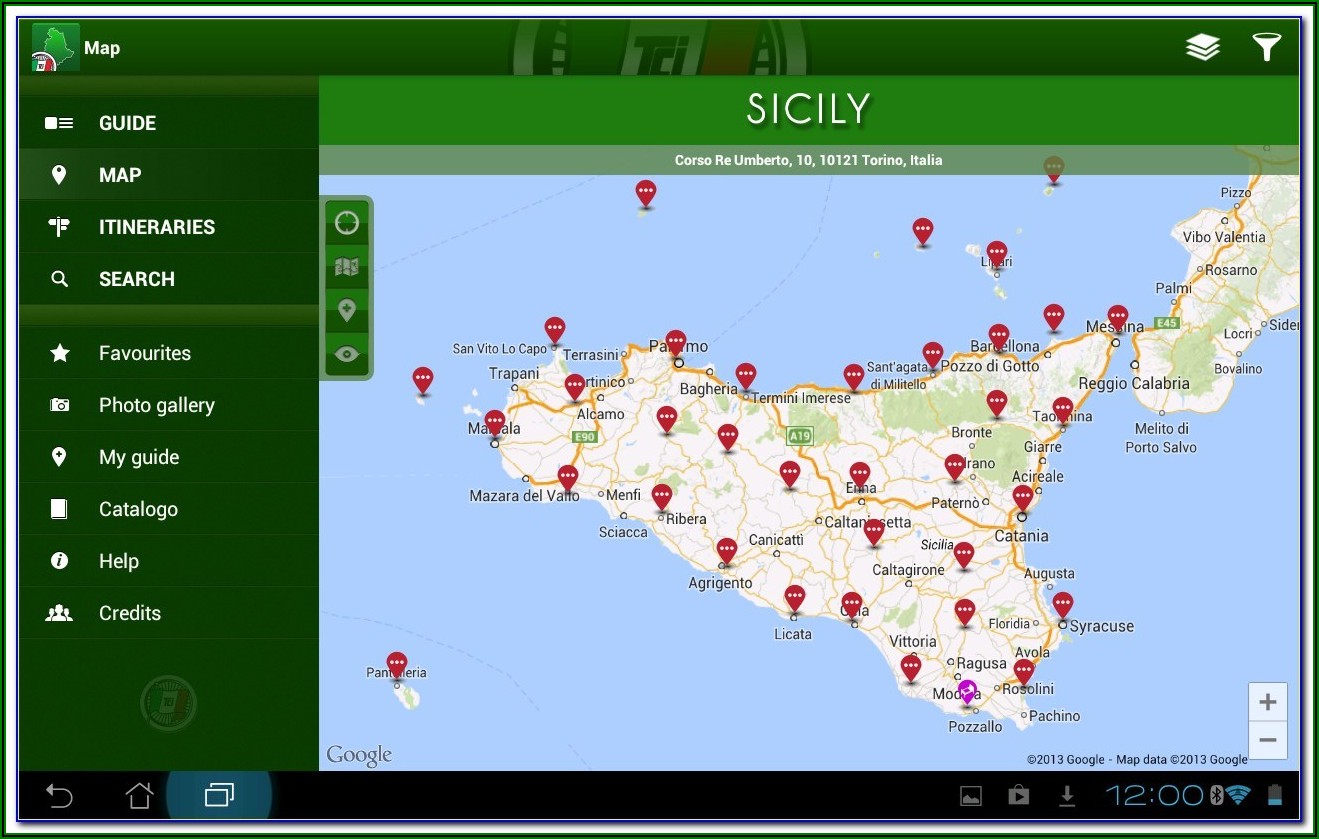Toggle the eye visibility button on map
This screenshot has width=1319, height=839.
point(347,355)
